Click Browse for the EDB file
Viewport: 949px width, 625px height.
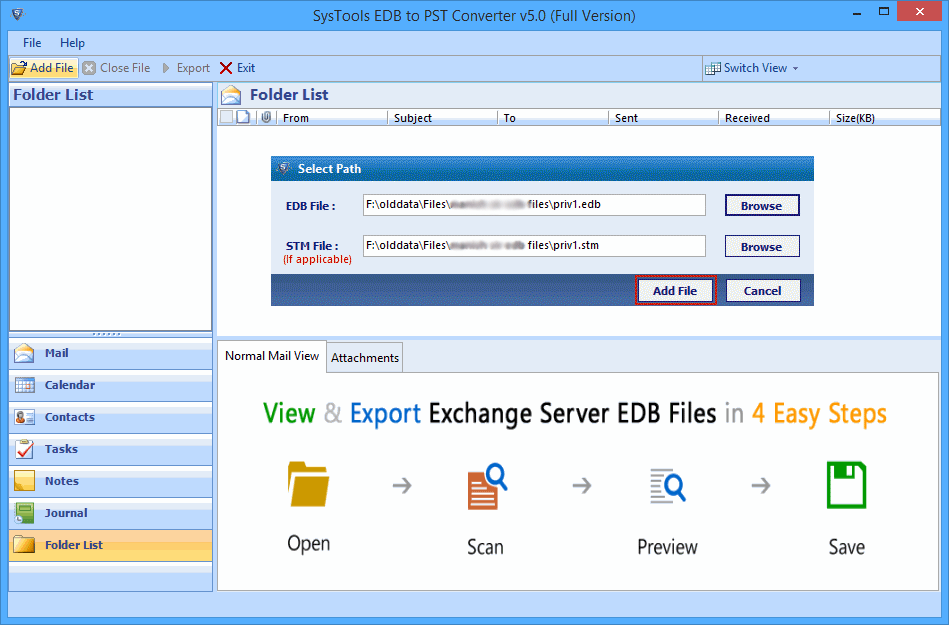click(x=762, y=205)
